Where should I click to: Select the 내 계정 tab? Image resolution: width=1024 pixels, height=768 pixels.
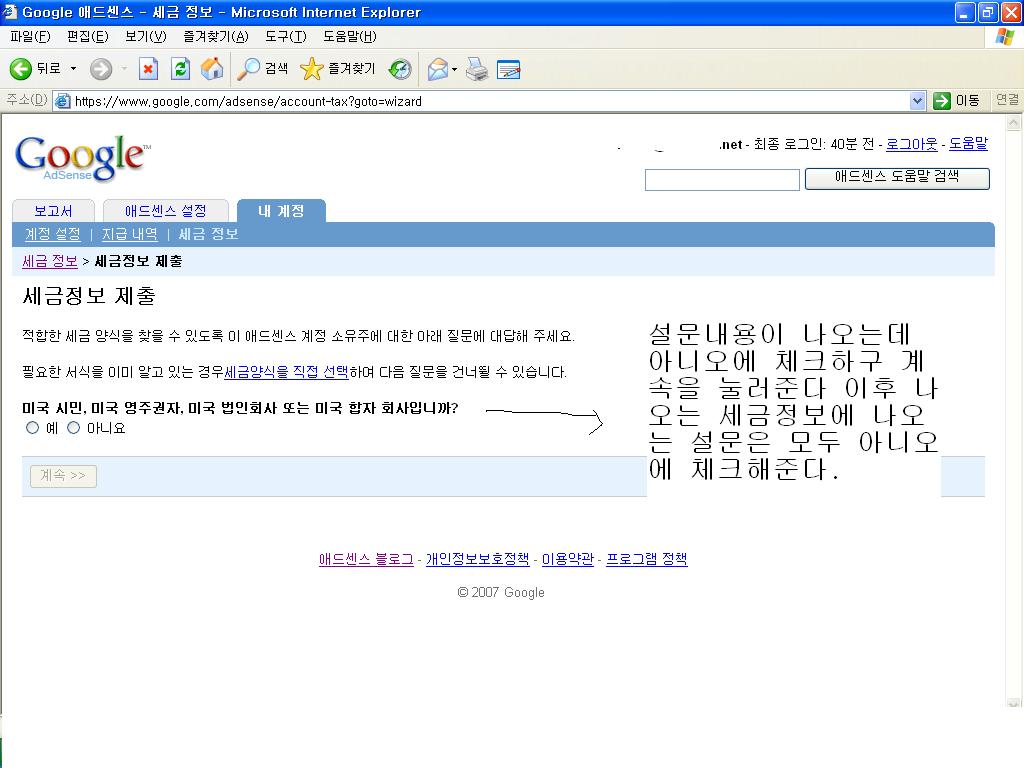point(281,211)
